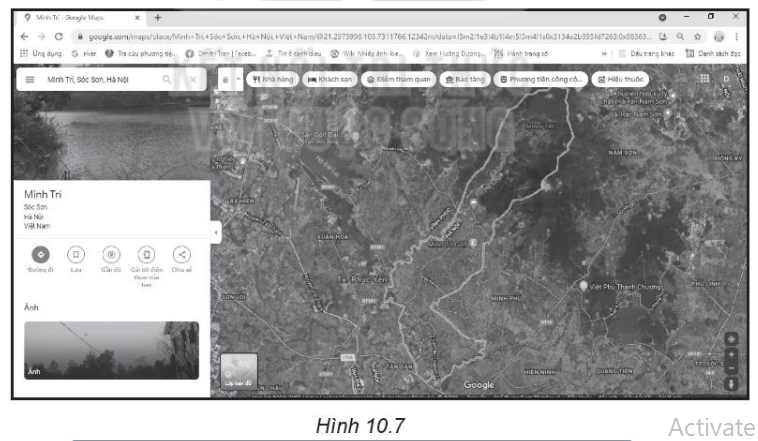The width and height of the screenshot is (758, 441).
Task: Open the Minh Trí photo thumbnail
Action: click(111, 350)
